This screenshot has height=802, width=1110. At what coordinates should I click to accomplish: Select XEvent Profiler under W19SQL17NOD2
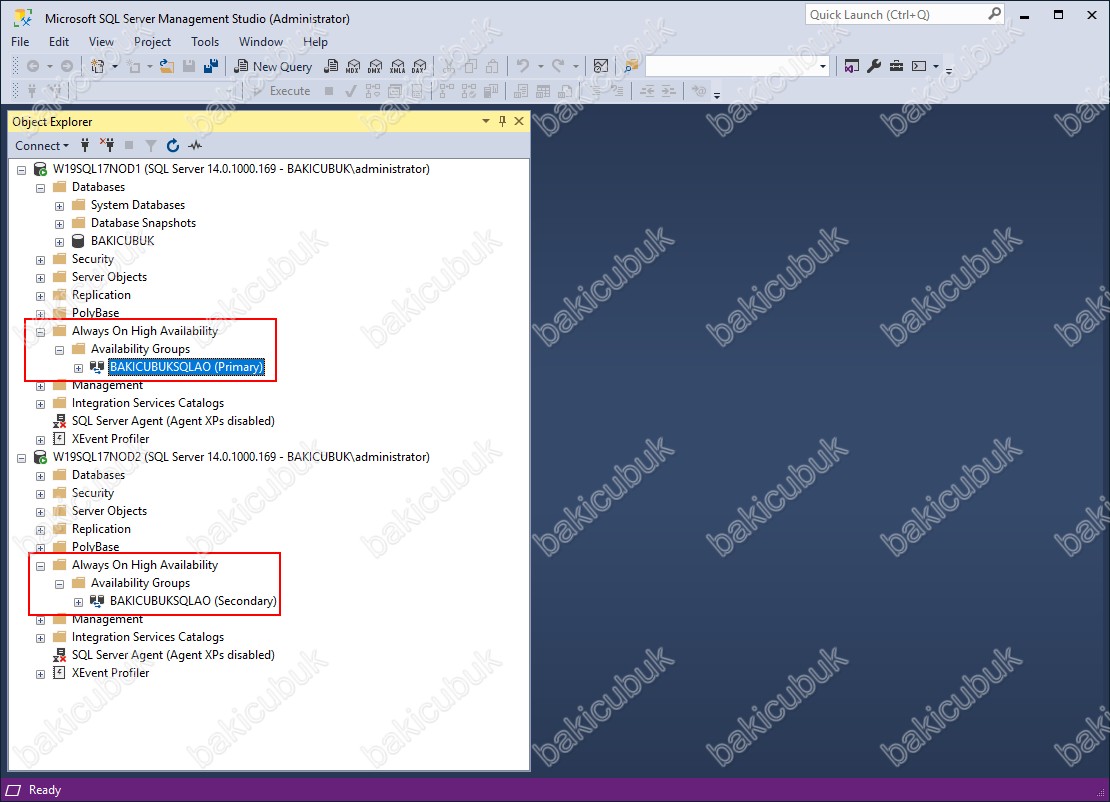point(110,673)
